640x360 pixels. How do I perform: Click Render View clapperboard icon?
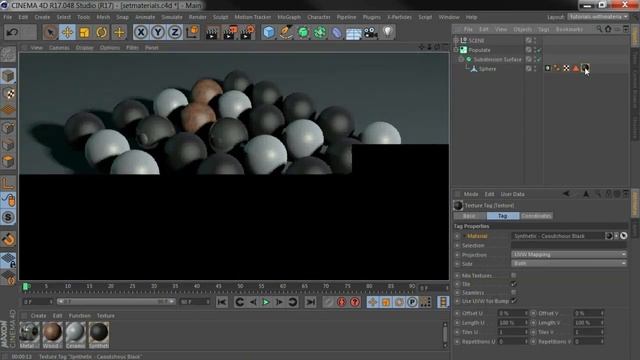pos(212,32)
